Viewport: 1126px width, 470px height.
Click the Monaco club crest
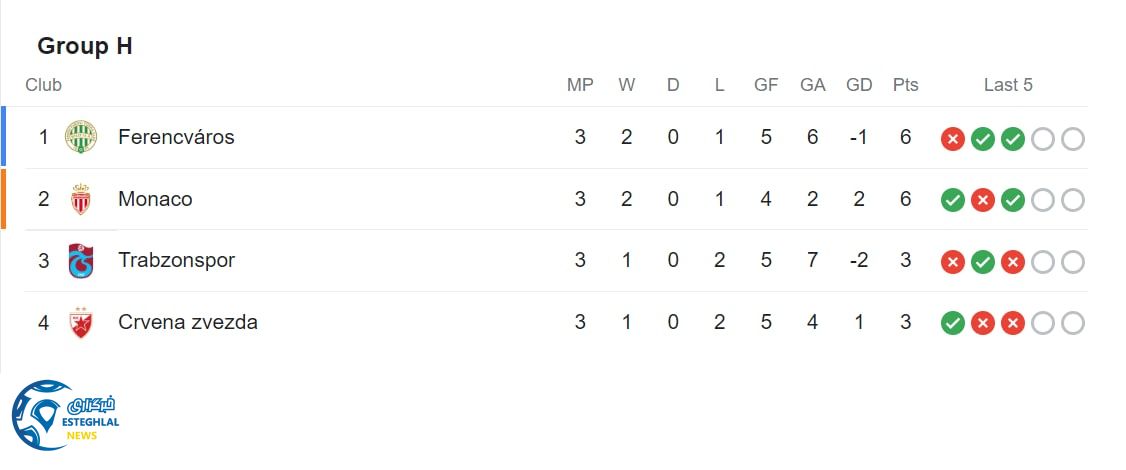[x=81, y=199]
